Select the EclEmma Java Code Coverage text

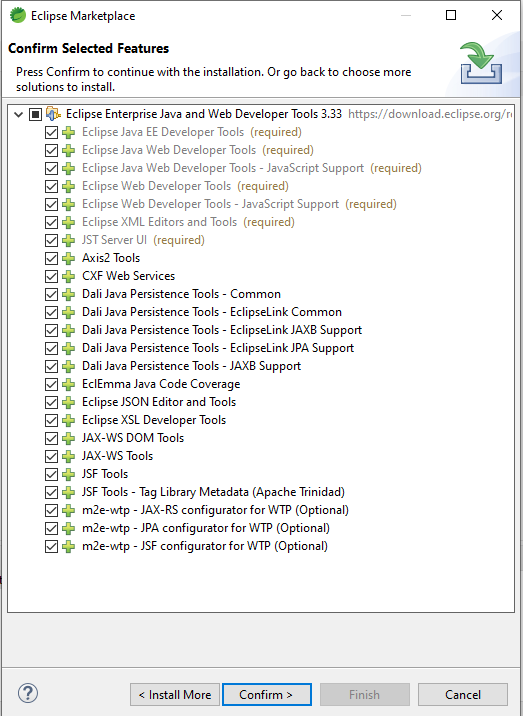click(x=161, y=384)
